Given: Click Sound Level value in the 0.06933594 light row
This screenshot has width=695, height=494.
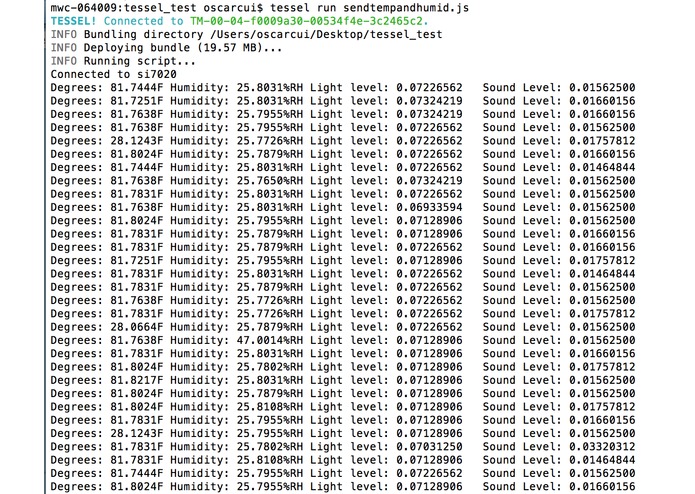Looking at the screenshot, I should pyautogui.click(x=602, y=207).
